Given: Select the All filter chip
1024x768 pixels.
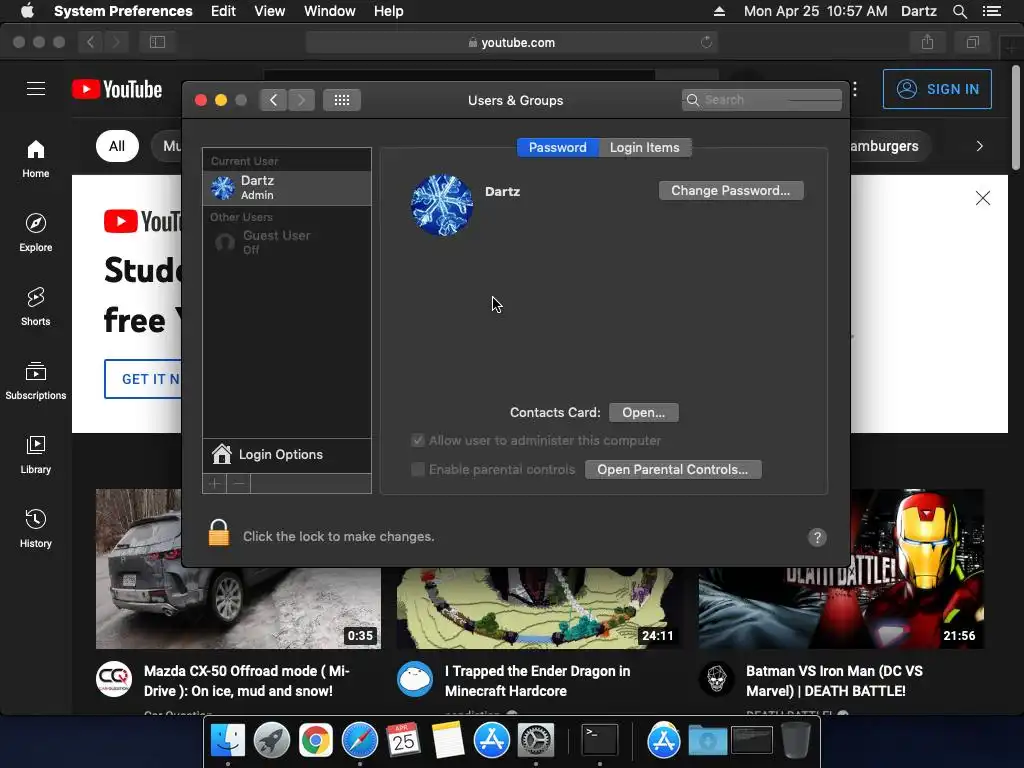Looking at the screenshot, I should (117, 146).
